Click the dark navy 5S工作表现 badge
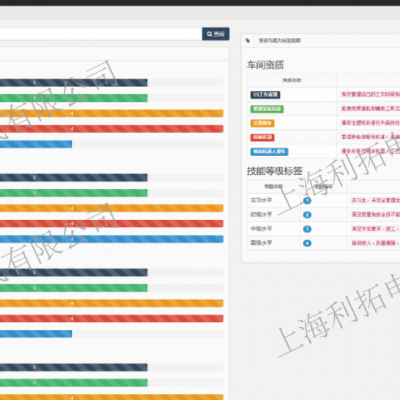Viewport: 400px width, 400px height. [265, 95]
